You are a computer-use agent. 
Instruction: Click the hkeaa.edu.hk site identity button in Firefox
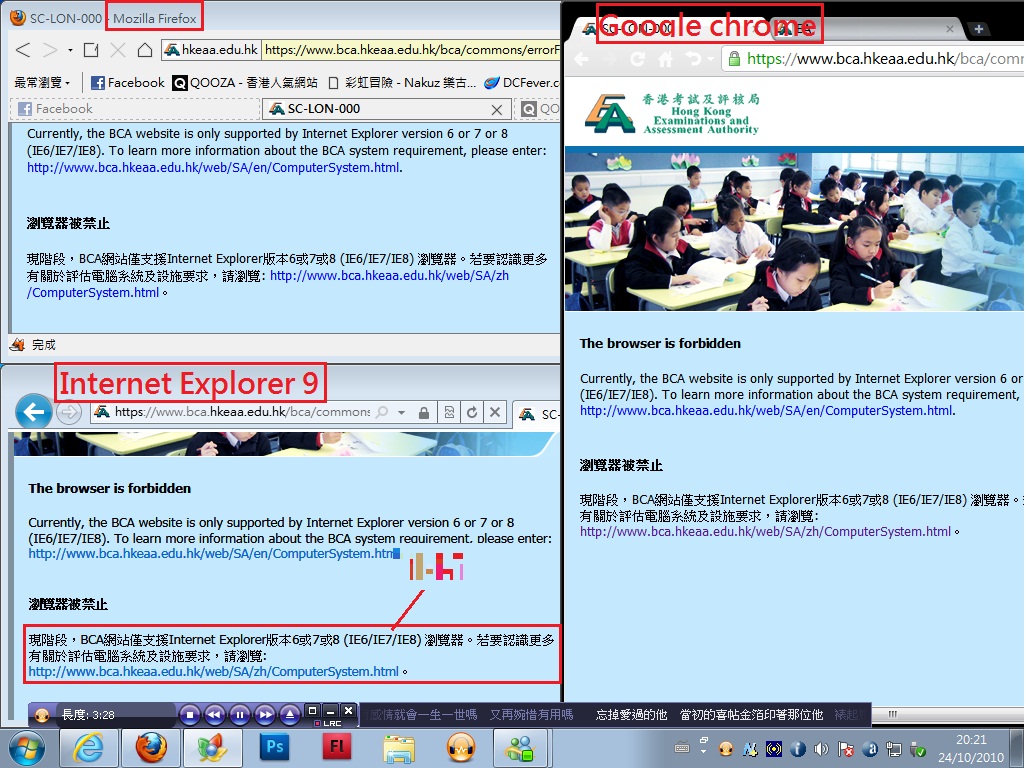click(x=211, y=50)
